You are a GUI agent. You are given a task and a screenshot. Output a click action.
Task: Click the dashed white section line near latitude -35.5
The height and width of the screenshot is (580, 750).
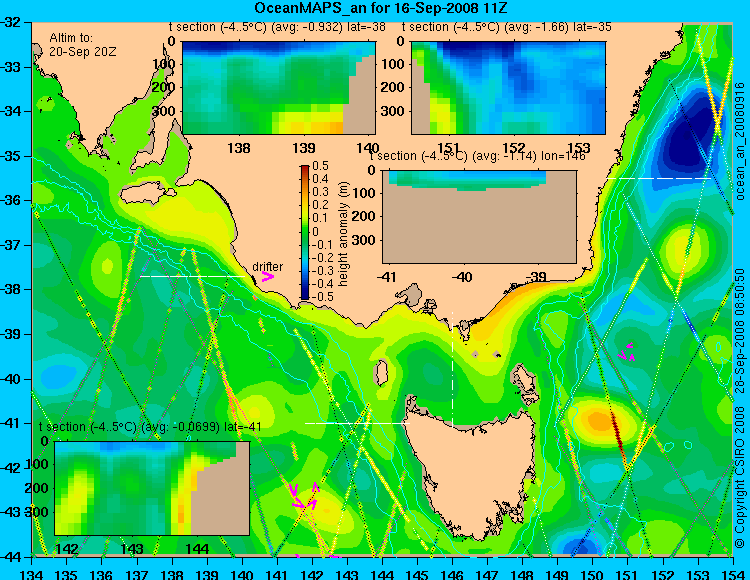(x=659, y=178)
